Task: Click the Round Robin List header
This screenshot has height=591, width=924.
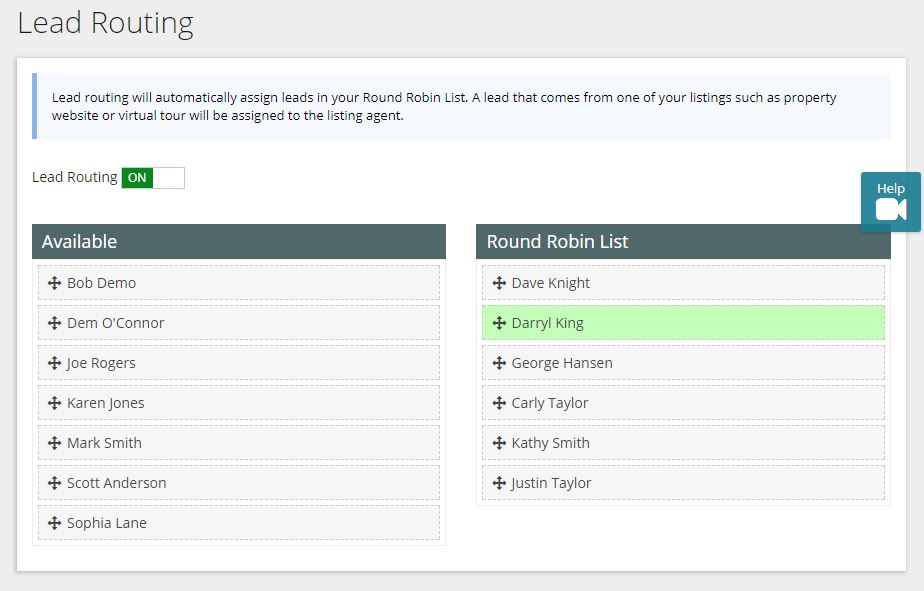Action: (683, 242)
